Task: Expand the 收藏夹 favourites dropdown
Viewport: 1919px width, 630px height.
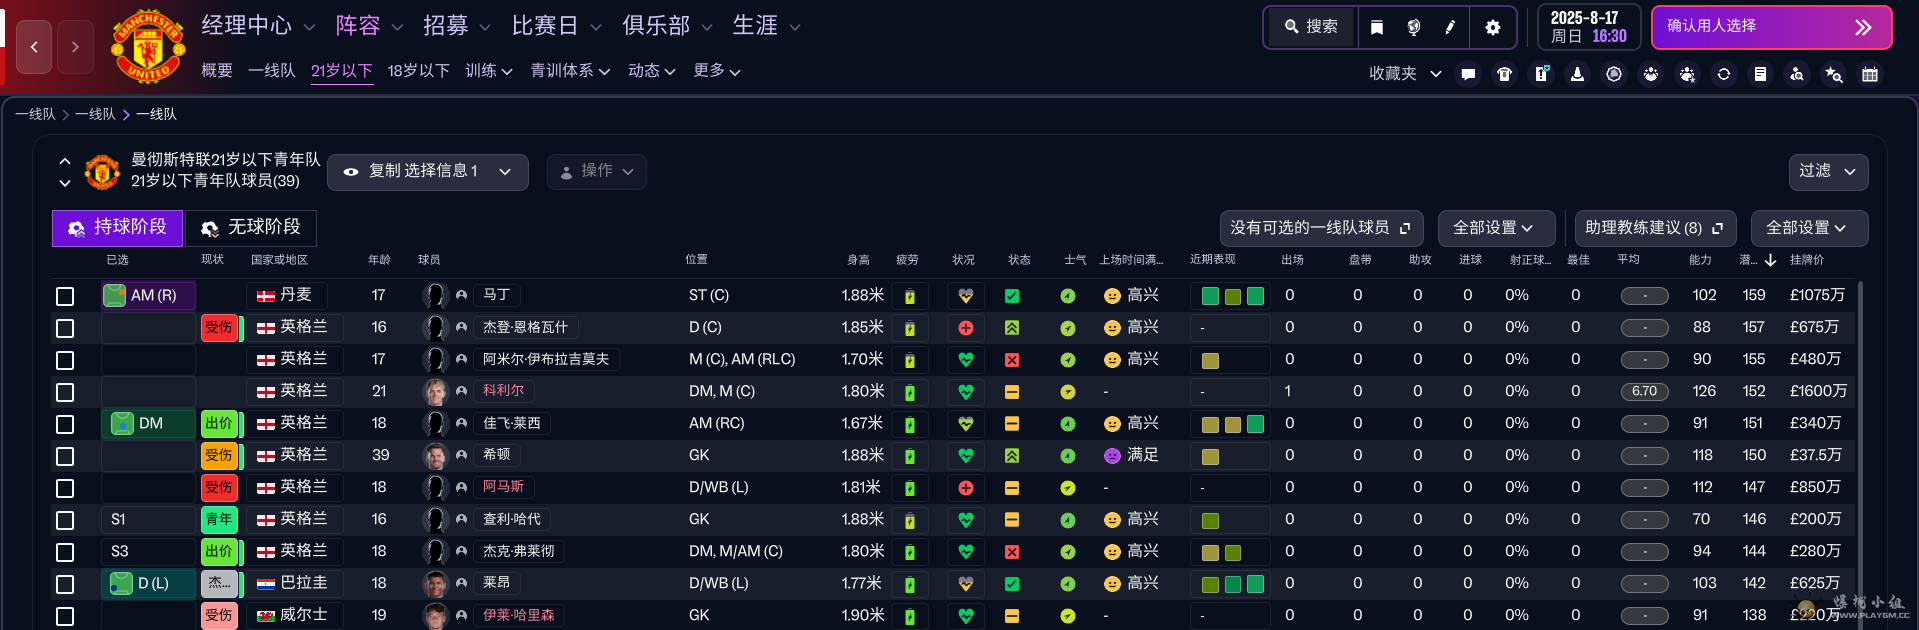Action: point(1405,74)
